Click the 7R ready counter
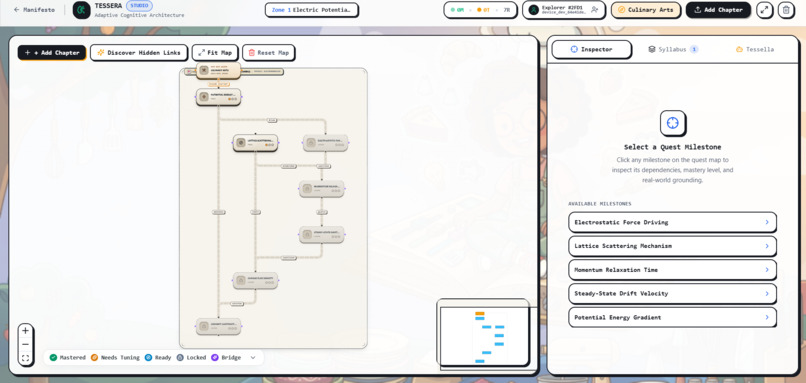Screen dimensions: 806x383 (x=507, y=10)
